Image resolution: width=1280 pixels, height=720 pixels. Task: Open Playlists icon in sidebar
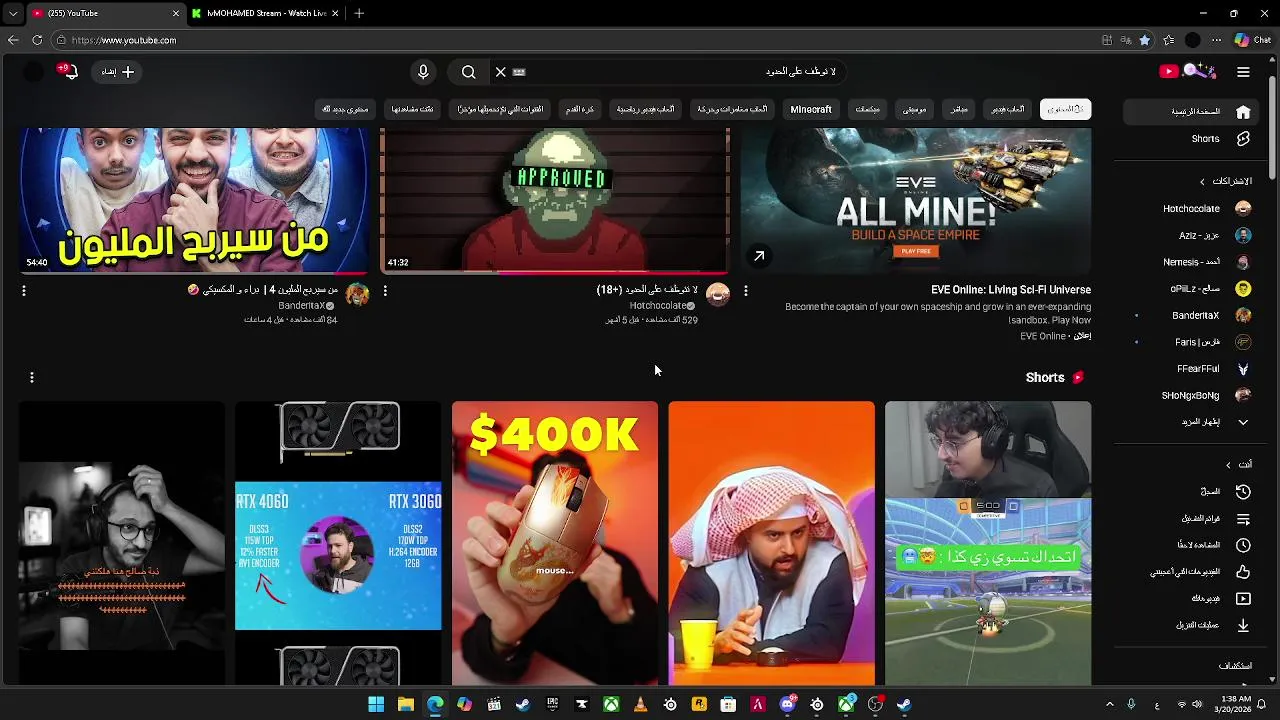tap(1243, 519)
